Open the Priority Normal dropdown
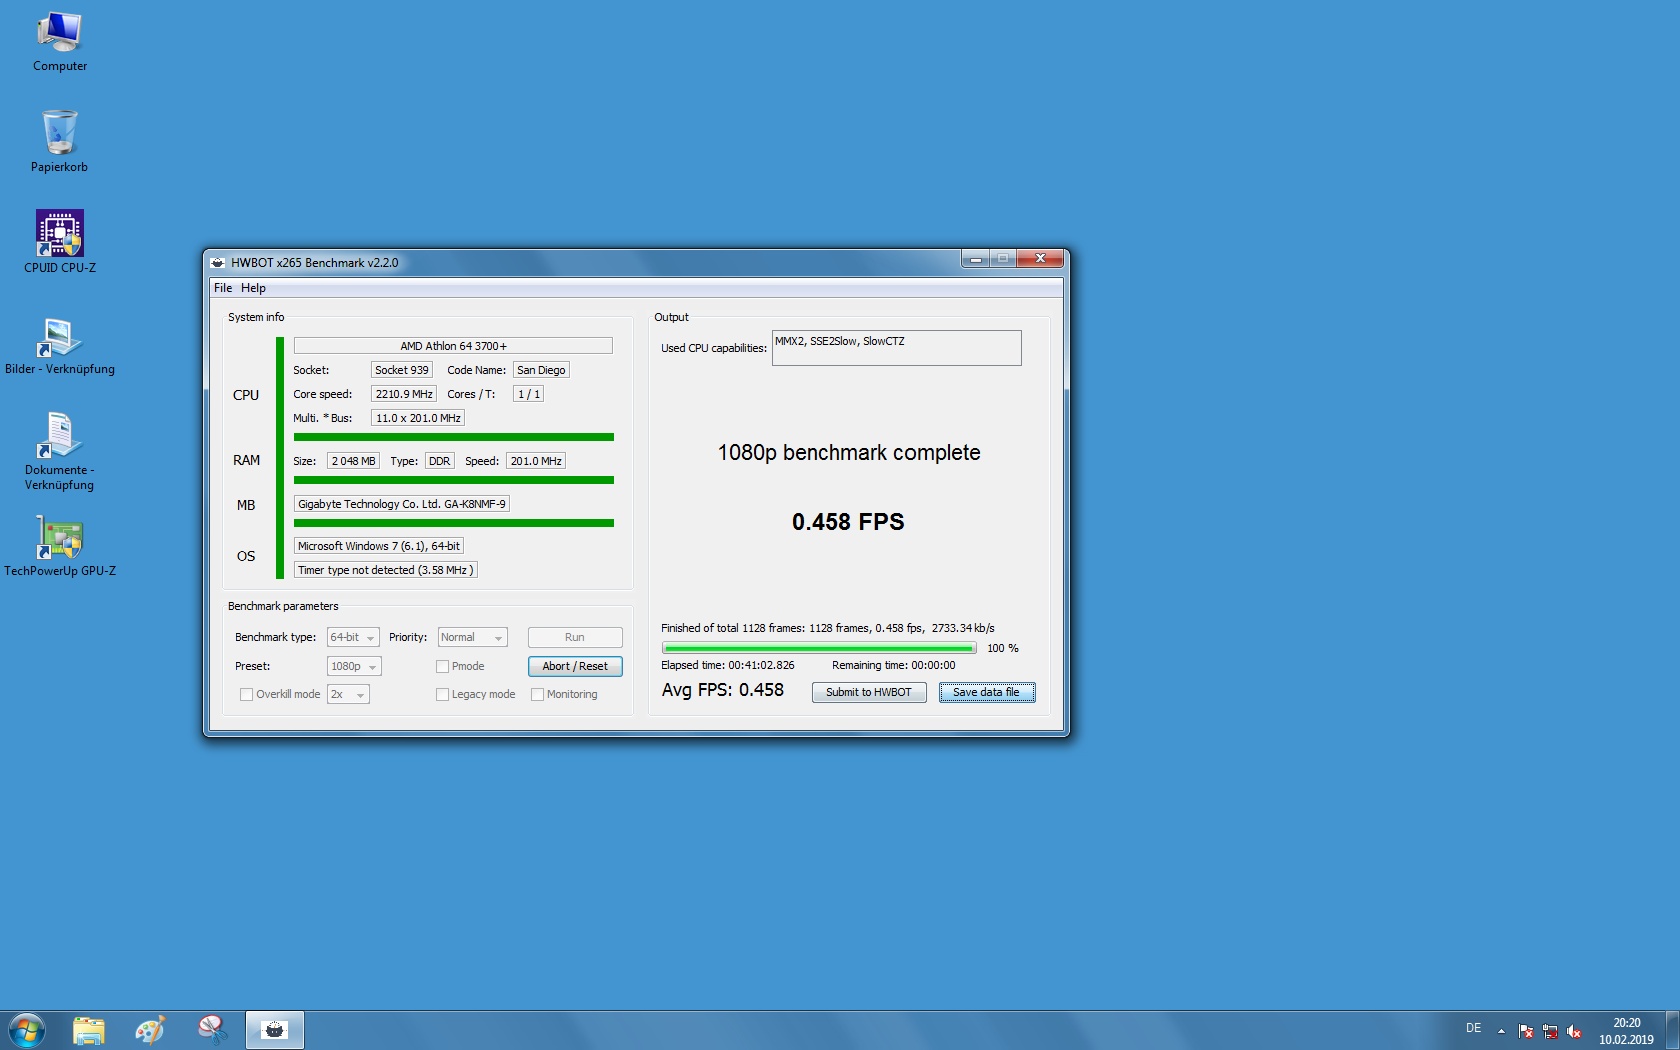This screenshot has height=1050, width=1680. 473,638
